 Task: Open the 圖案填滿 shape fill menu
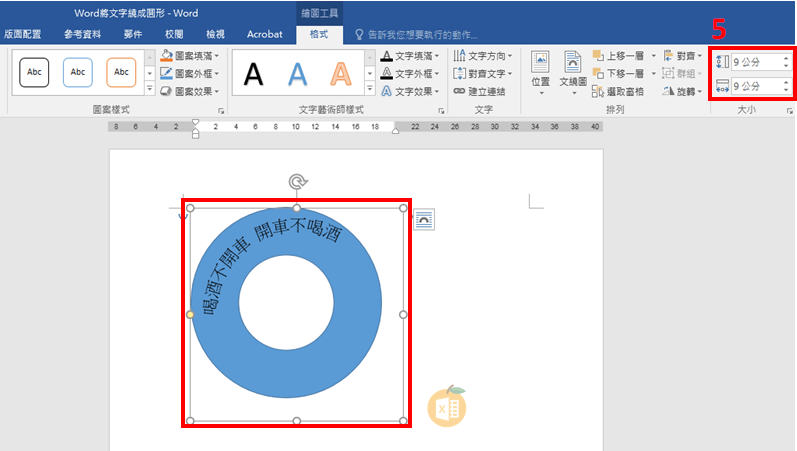189,56
